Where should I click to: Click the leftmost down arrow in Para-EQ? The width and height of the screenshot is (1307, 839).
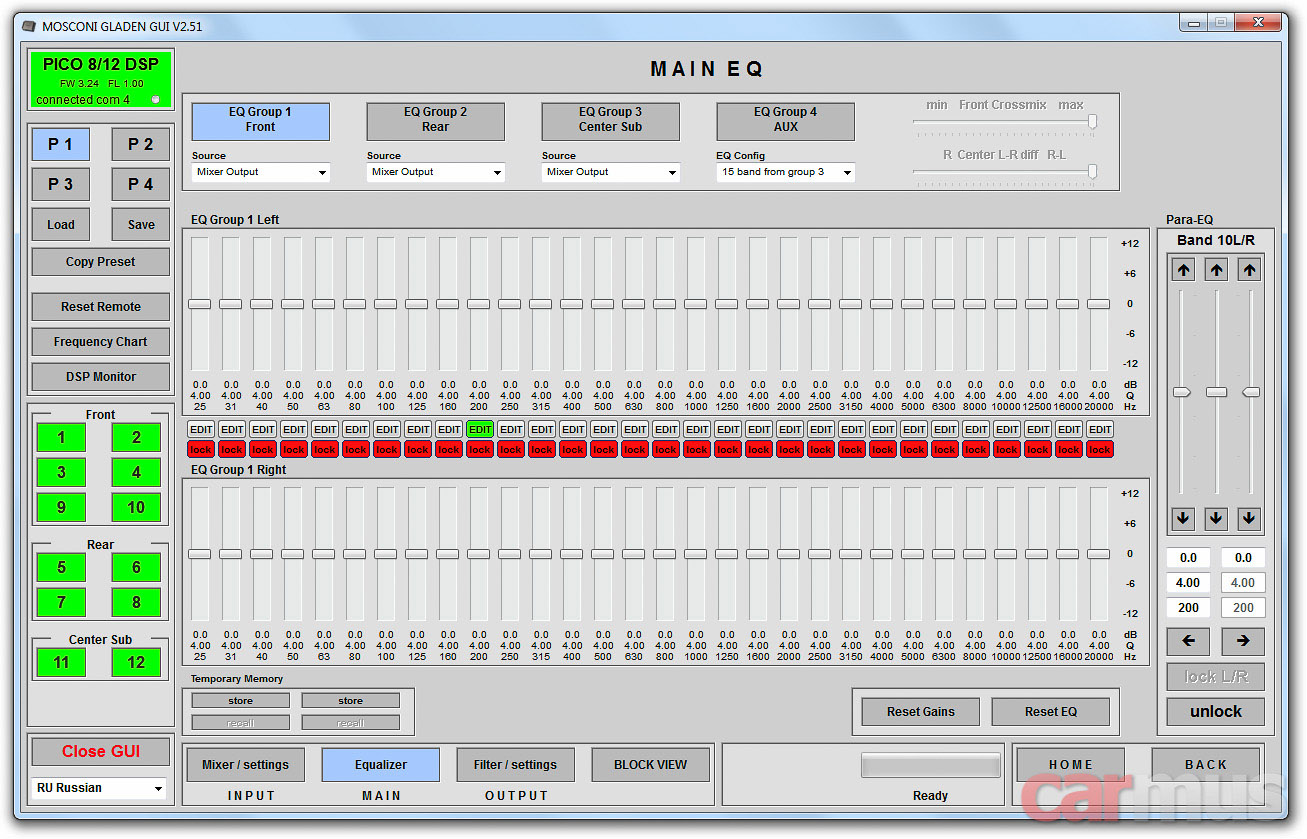coord(1184,519)
